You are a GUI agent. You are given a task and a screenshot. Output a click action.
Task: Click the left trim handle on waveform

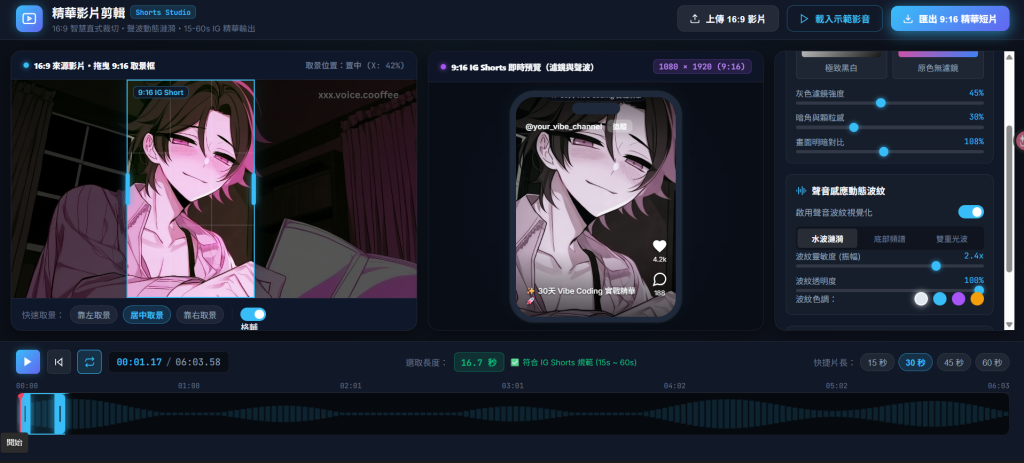[25, 413]
